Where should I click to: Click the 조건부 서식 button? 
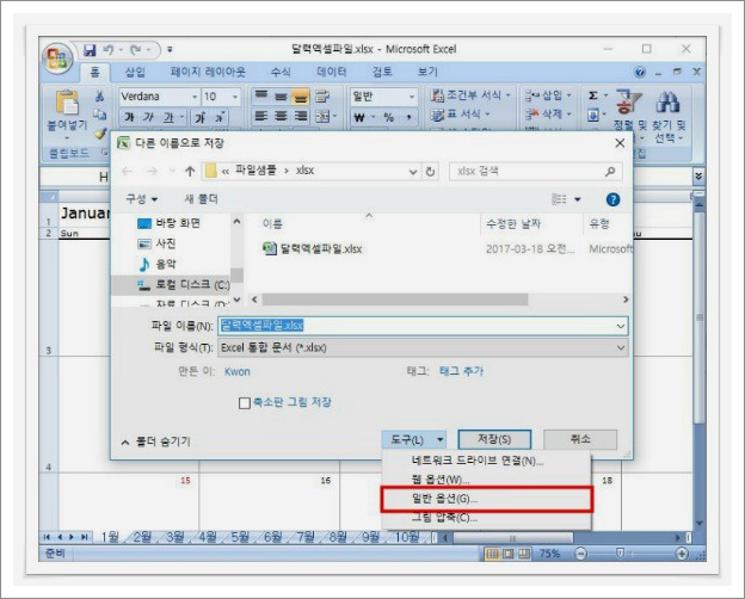pos(471,96)
